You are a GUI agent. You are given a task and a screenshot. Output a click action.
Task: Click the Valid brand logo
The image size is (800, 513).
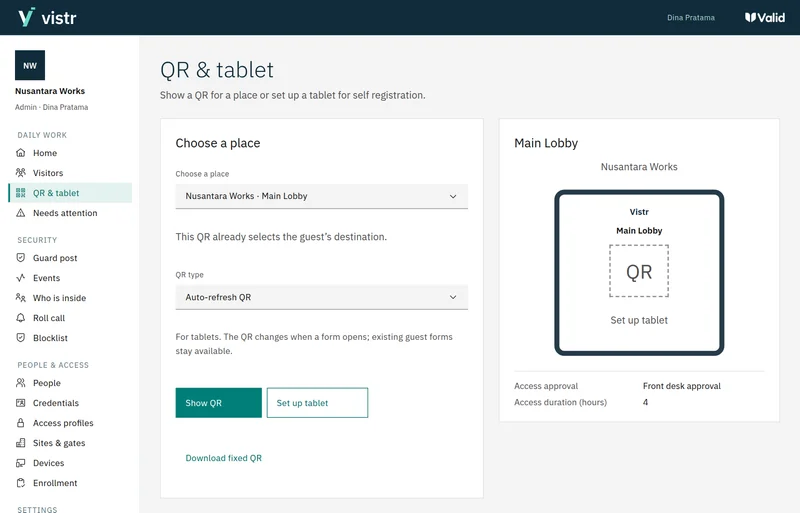click(x=764, y=17)
